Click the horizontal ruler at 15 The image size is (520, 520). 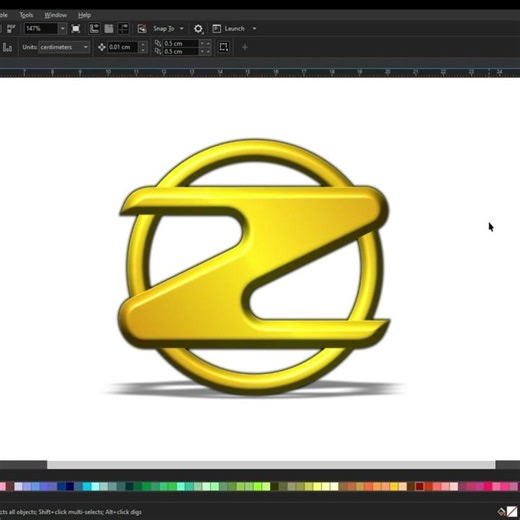pos(247,72)
